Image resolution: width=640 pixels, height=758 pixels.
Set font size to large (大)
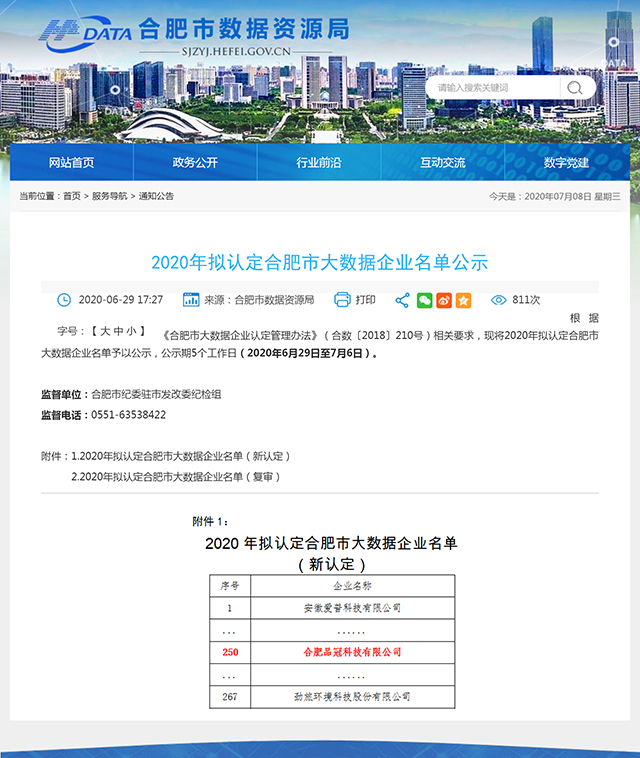(x=105, y=330)
